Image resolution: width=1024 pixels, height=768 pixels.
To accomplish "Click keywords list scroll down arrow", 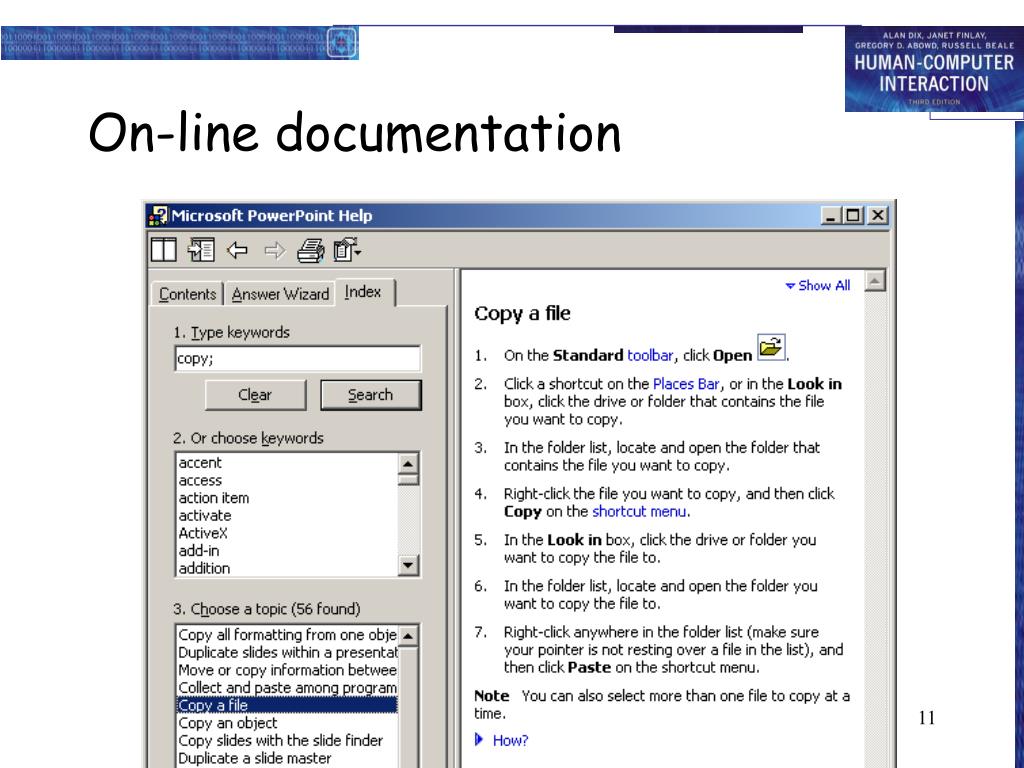I will tap(408, 565).
